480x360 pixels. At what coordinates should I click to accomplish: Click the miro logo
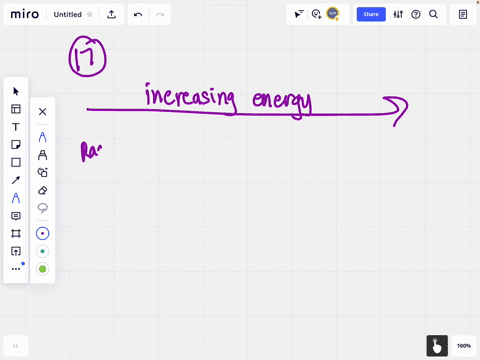(25, 14)
